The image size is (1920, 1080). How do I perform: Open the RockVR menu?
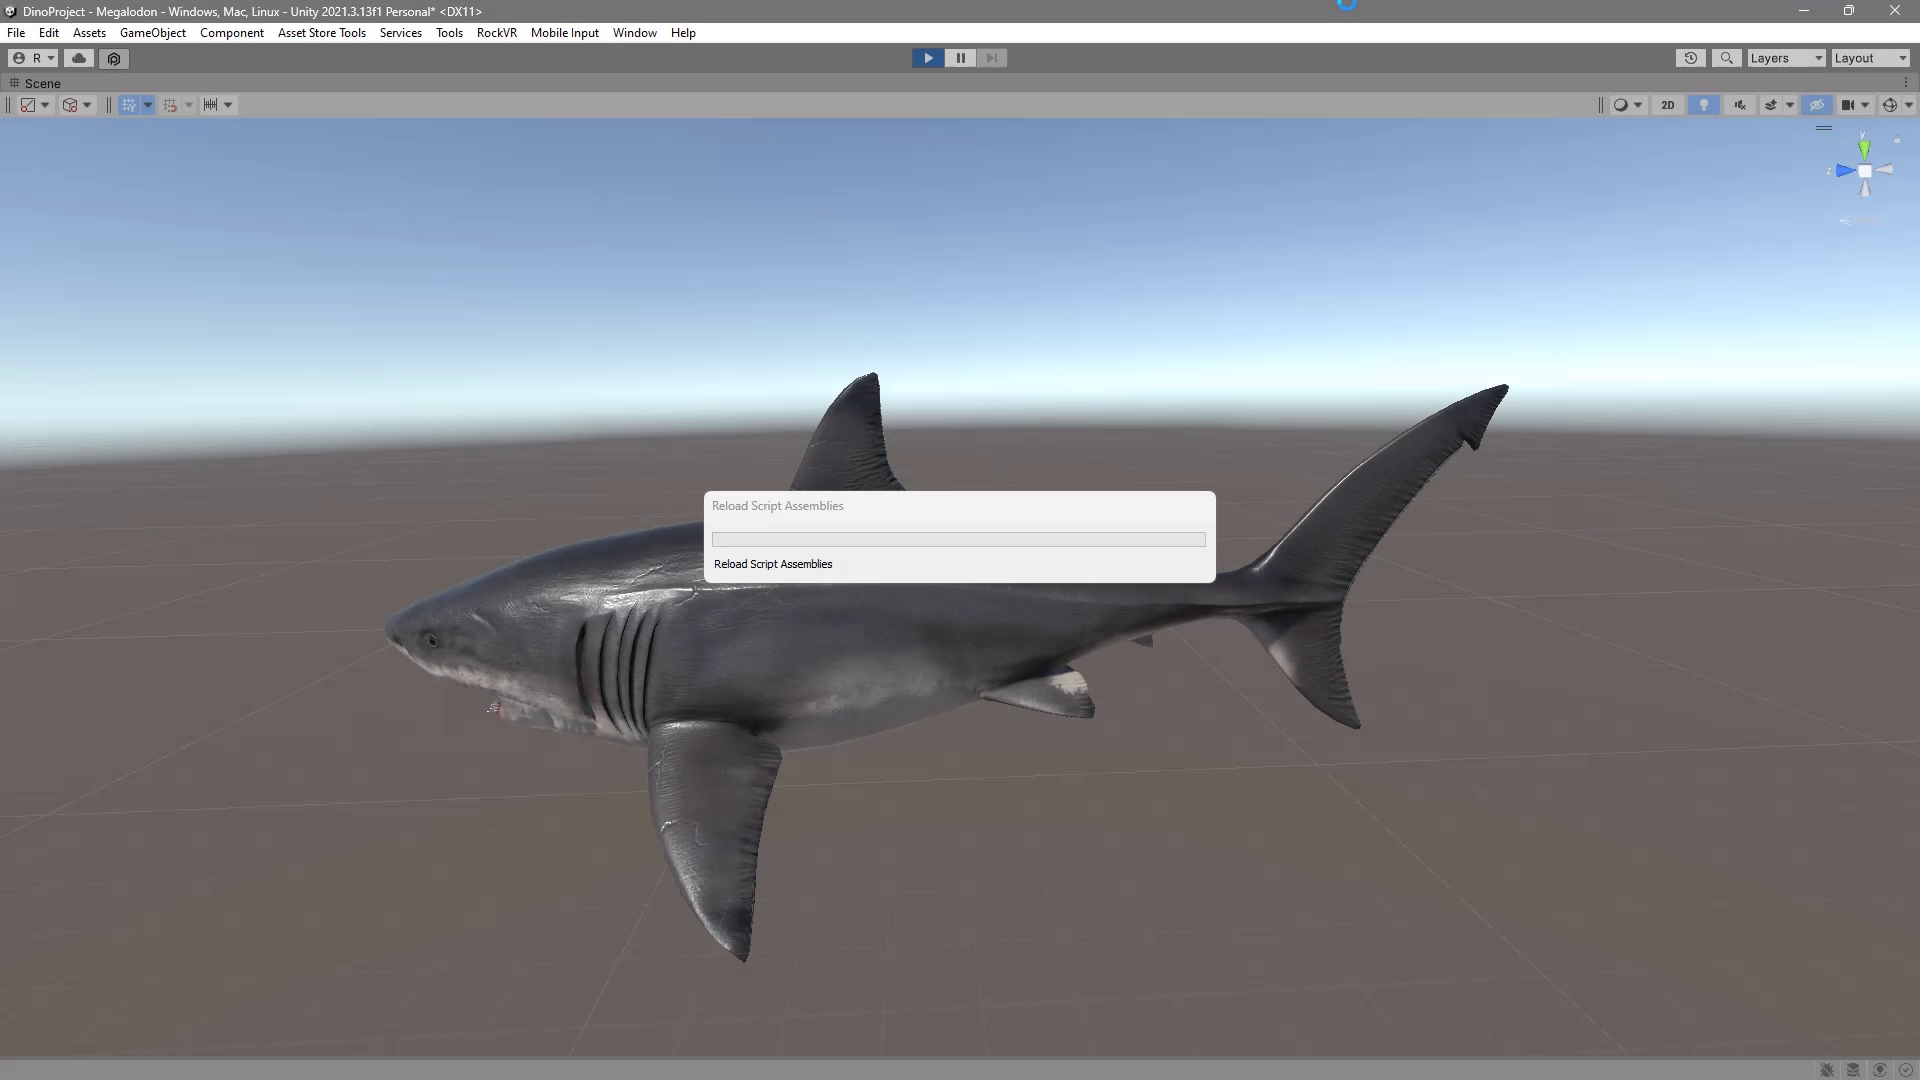pos(497,33)
